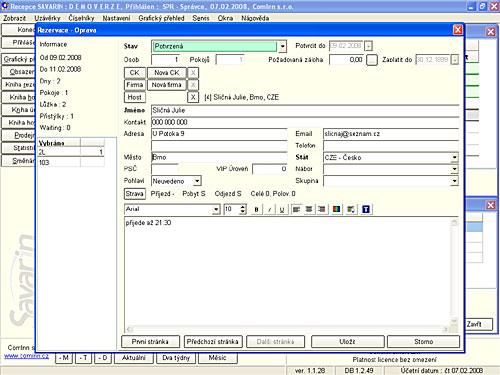
Task: Click the Host button
Action: (135, 97)
